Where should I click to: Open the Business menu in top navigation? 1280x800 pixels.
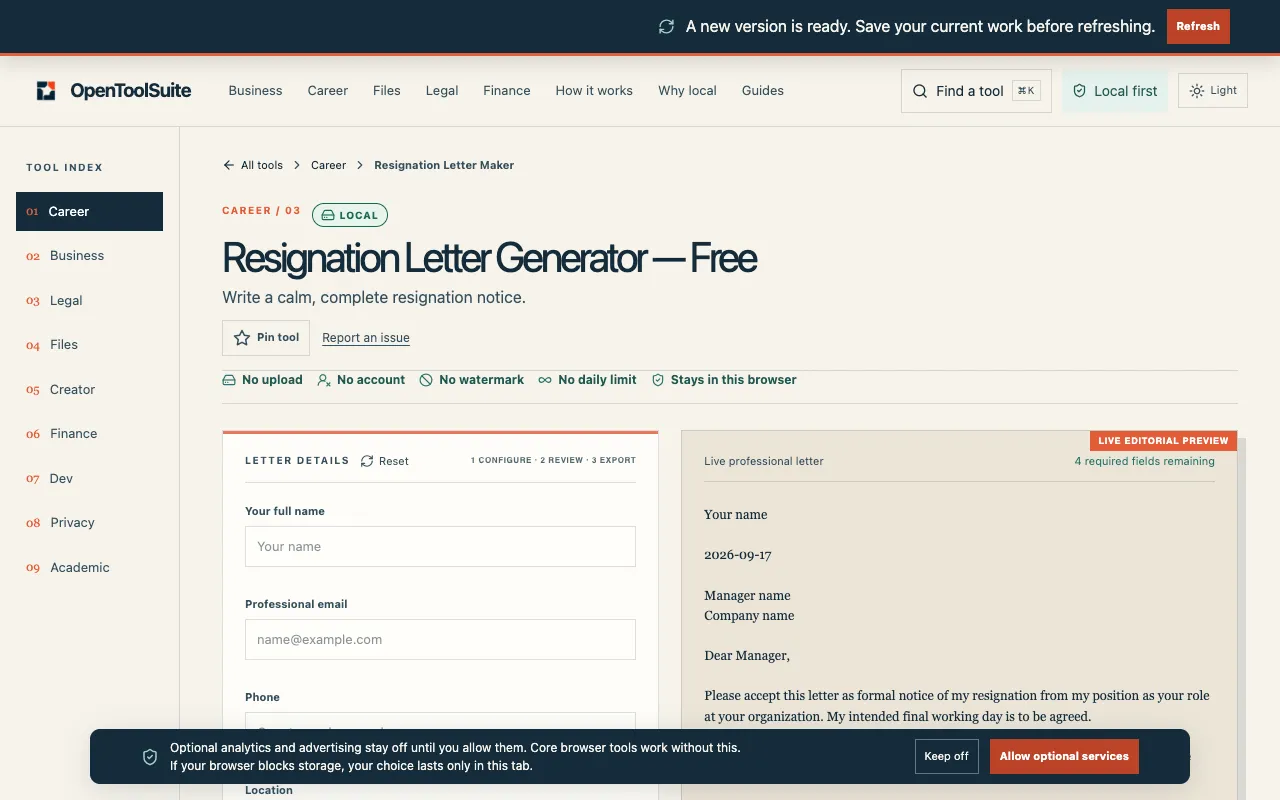pyautogui.click(x=255, y=90)
